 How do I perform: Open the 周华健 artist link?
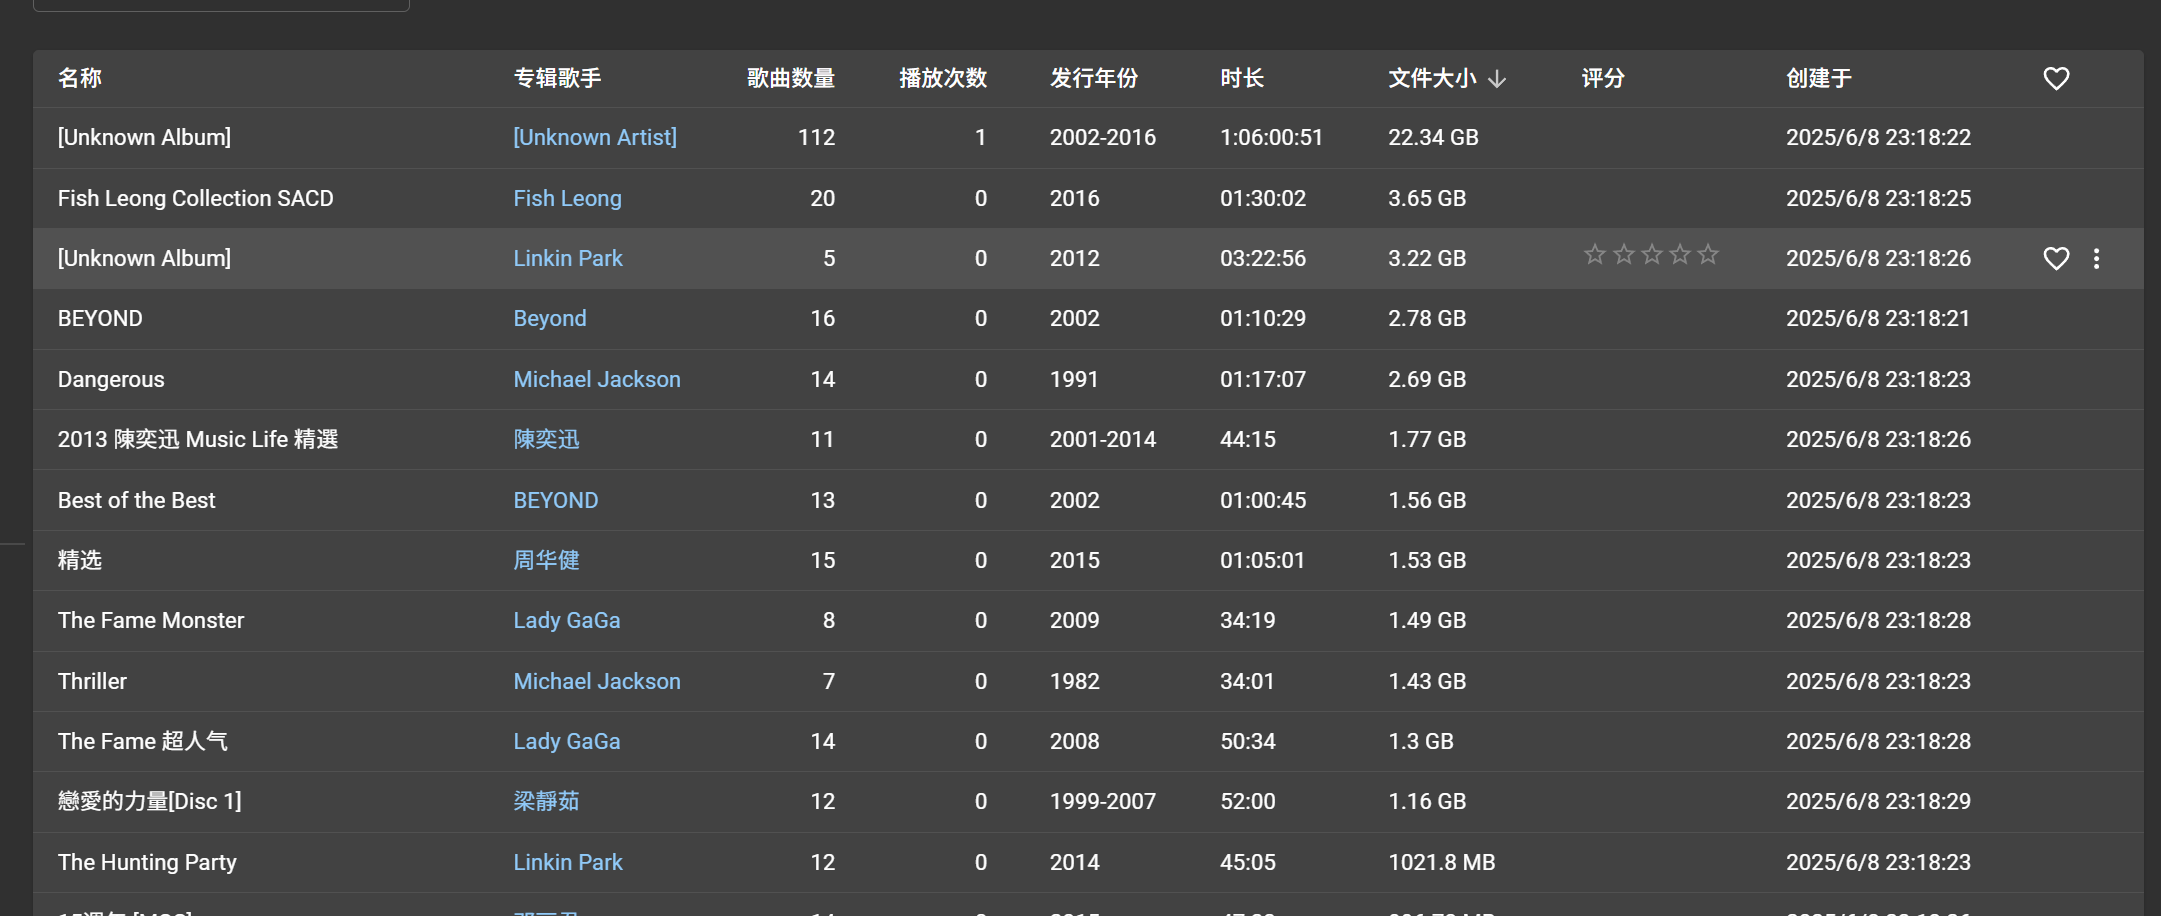coord(546,560)
